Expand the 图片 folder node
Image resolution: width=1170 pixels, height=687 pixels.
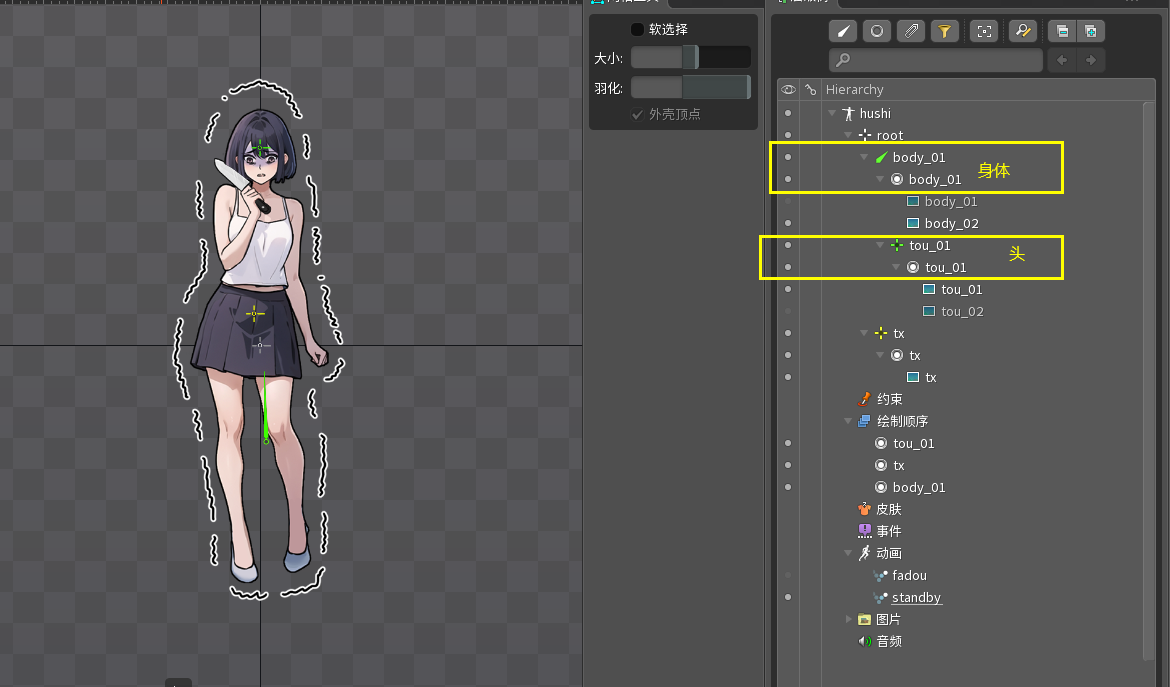pyautogui.click(x=849, y=619)
